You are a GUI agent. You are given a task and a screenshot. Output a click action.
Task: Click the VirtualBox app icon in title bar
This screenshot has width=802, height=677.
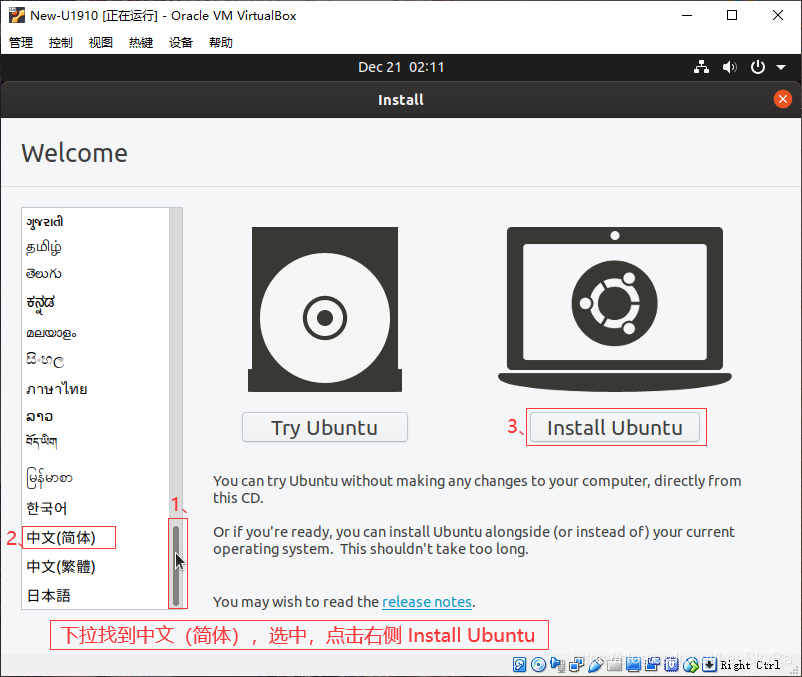pyautogui.click(x=17, y=15)
